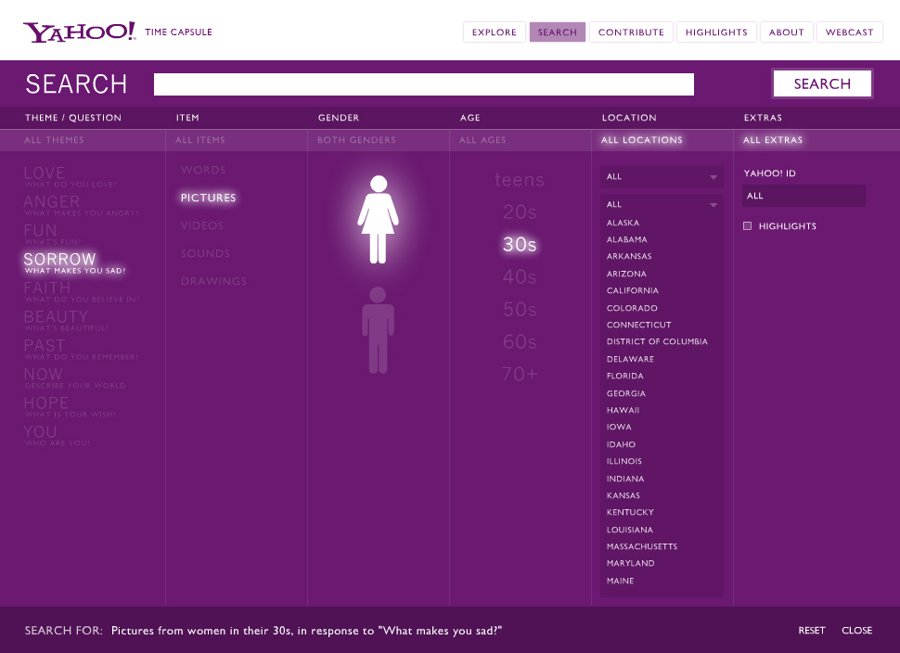Image resolution: width=900 pixels, height=653 pixels.
Task: Switch to the Contribute tab
Action: pos(630,32)
